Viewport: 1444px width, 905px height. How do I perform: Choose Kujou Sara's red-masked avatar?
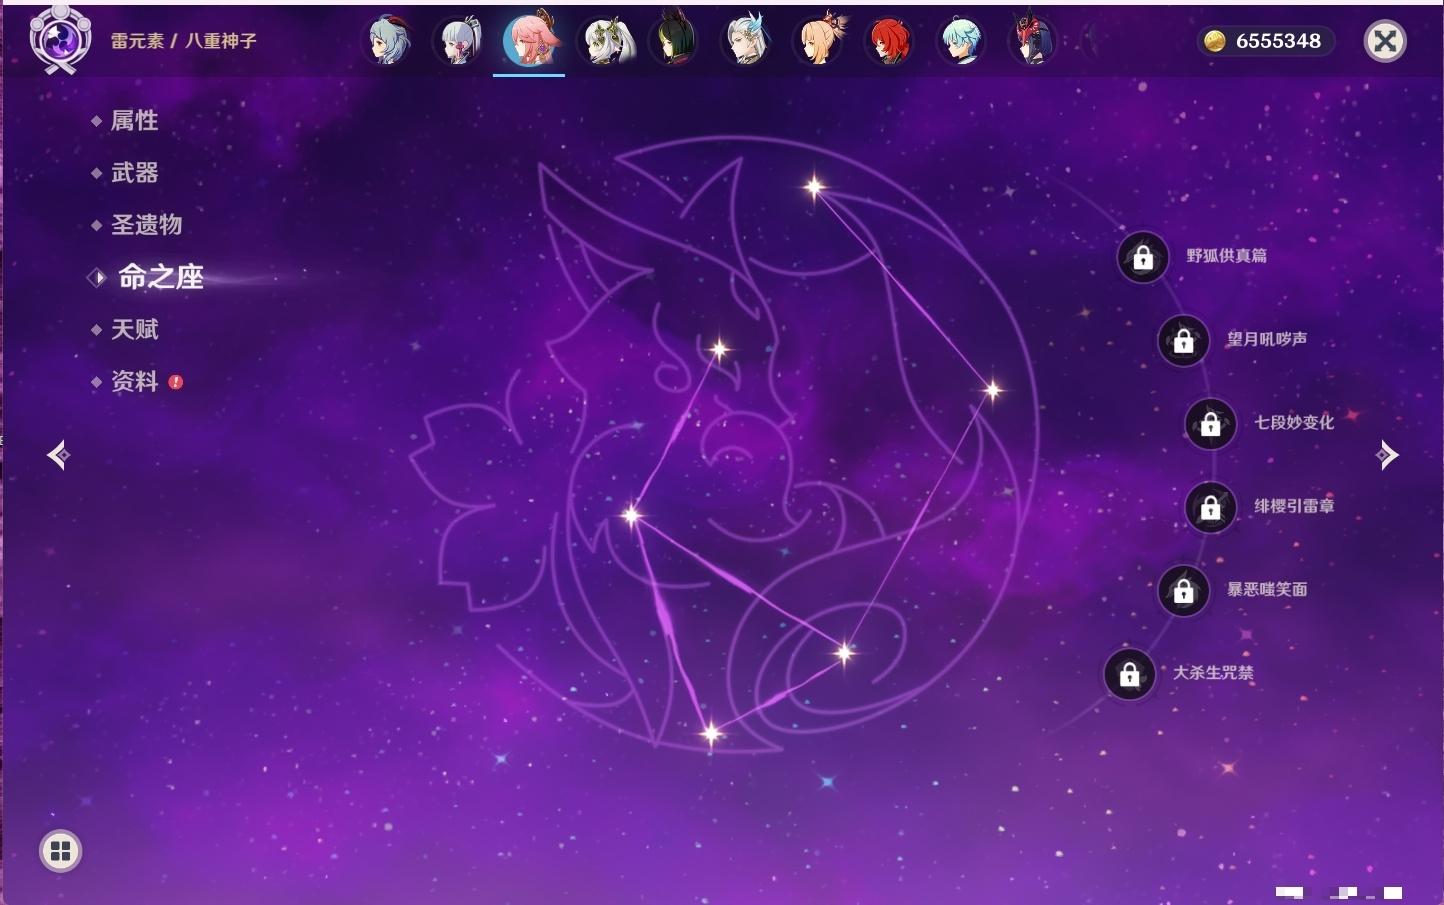coord(1032,41)
